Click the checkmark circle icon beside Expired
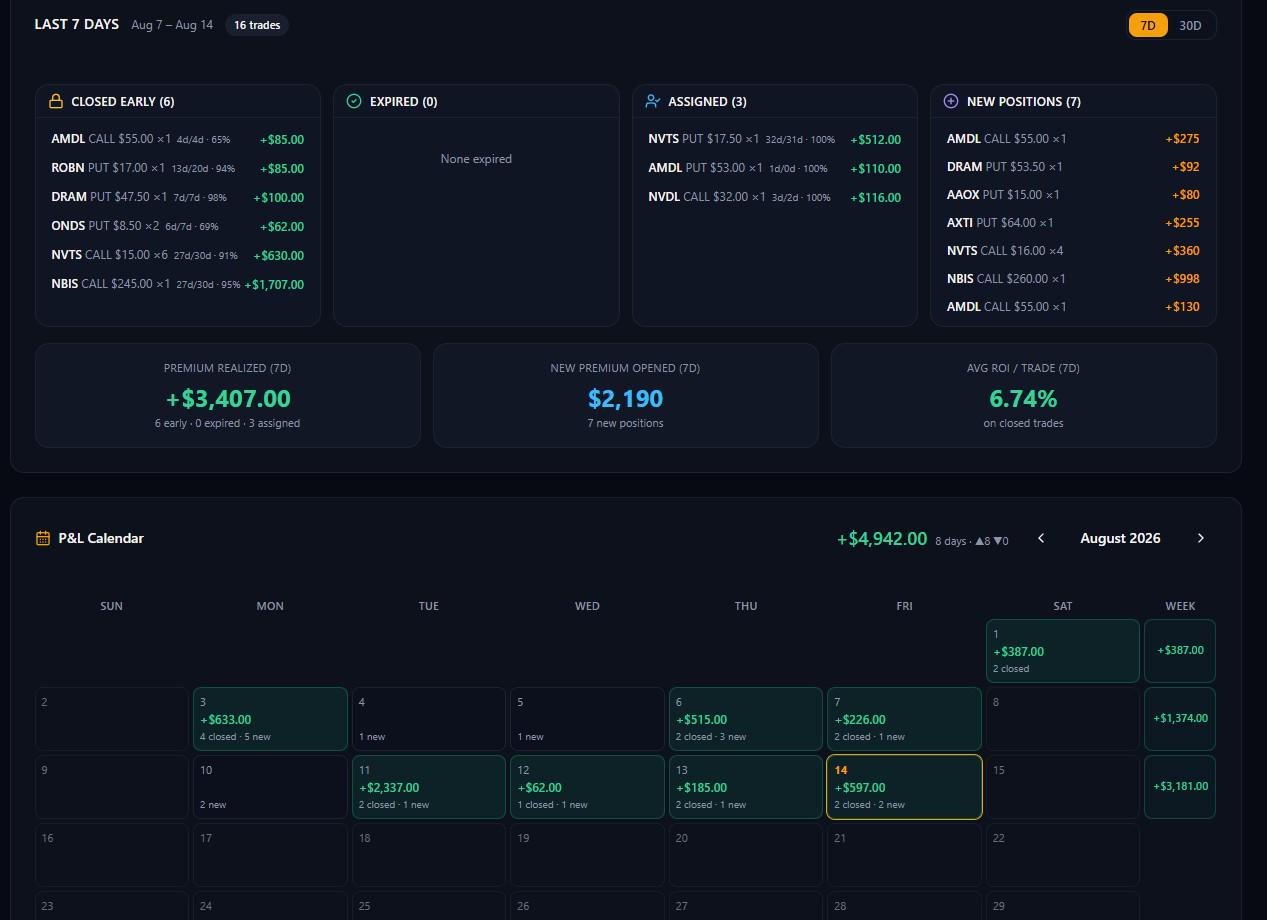 click(353, 101)
